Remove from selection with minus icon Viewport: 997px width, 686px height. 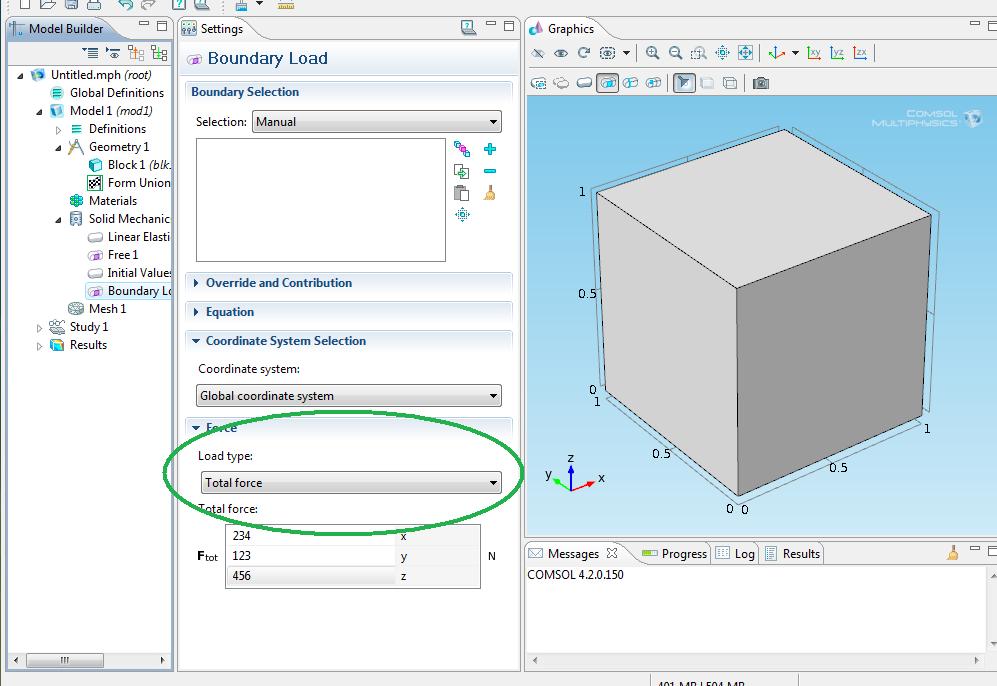[x=490, y=171]
